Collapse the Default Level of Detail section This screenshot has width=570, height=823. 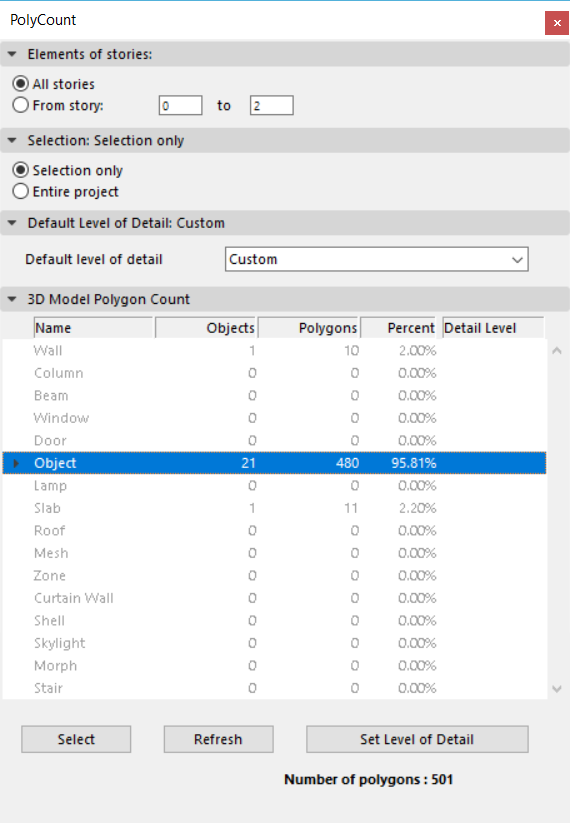(x=12, y=223)
